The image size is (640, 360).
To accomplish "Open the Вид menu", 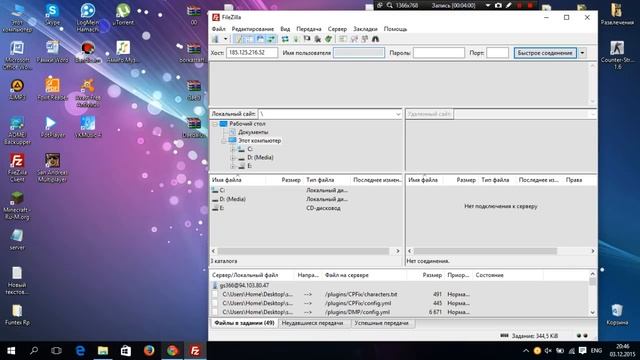I will 285,29.
